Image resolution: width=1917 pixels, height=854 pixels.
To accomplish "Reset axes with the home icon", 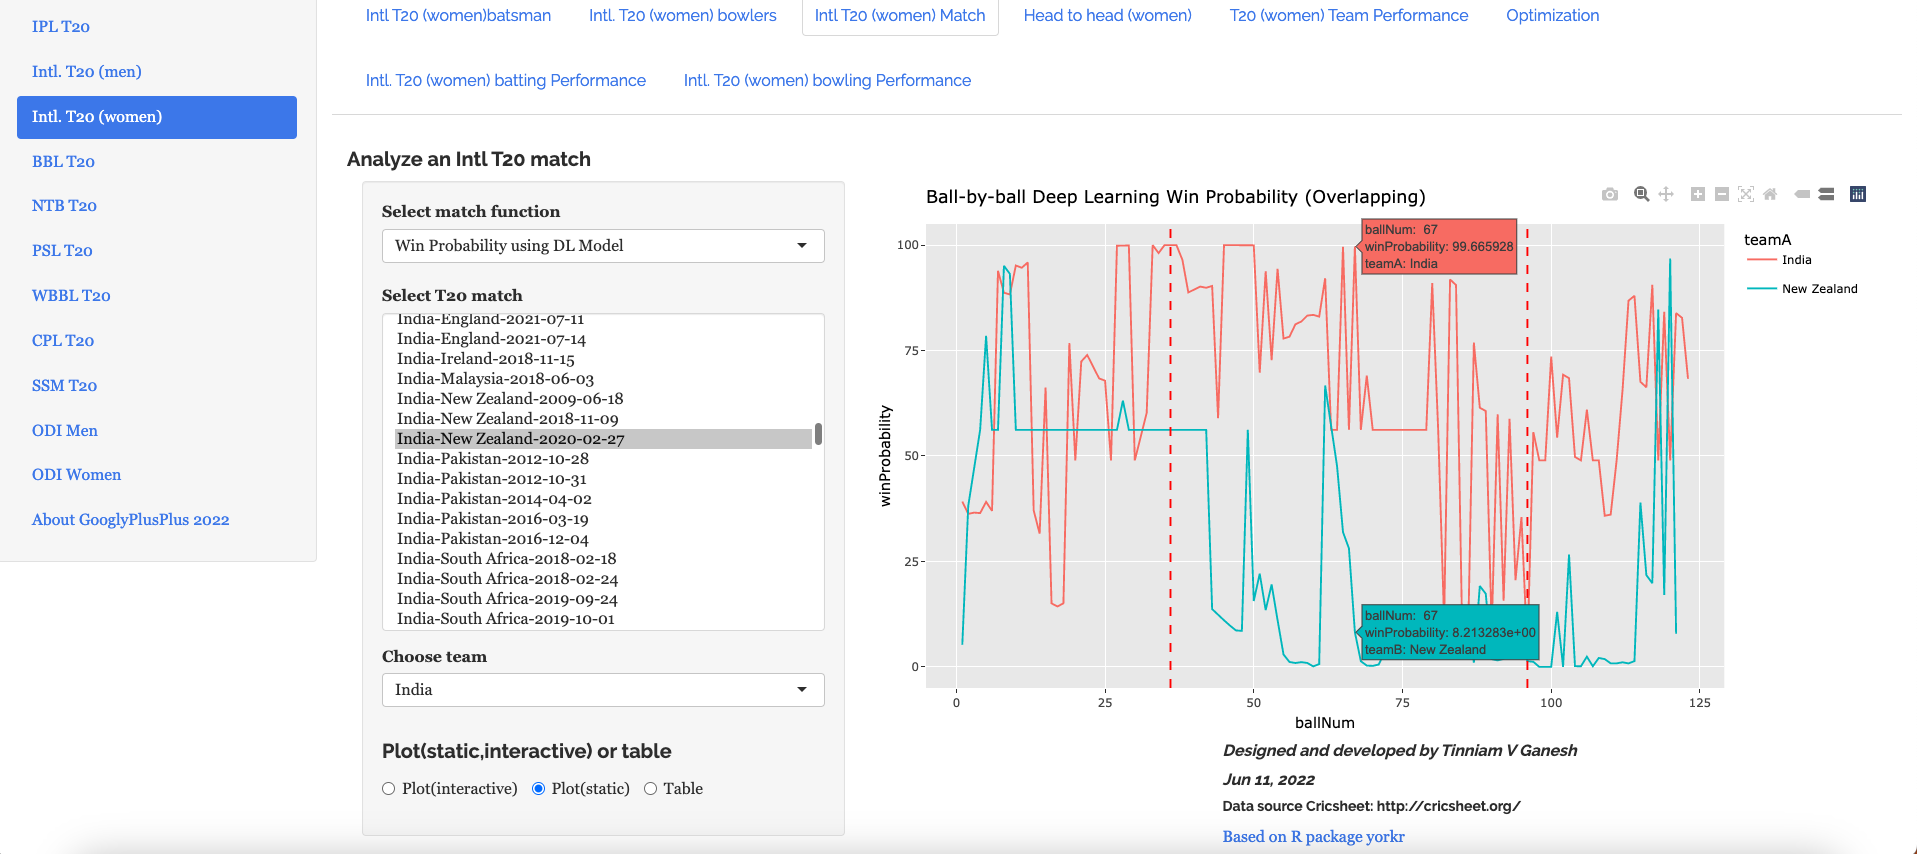I will click(x=1770, y=194).
